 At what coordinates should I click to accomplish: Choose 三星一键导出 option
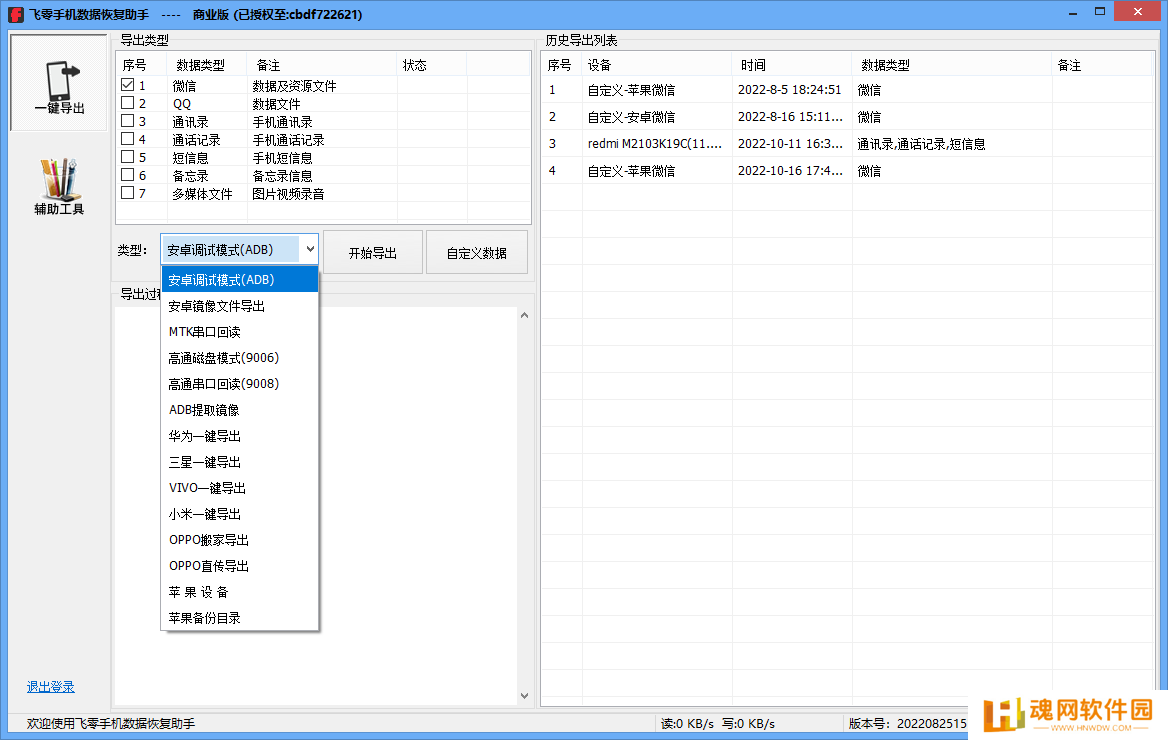tap(240, 462)
